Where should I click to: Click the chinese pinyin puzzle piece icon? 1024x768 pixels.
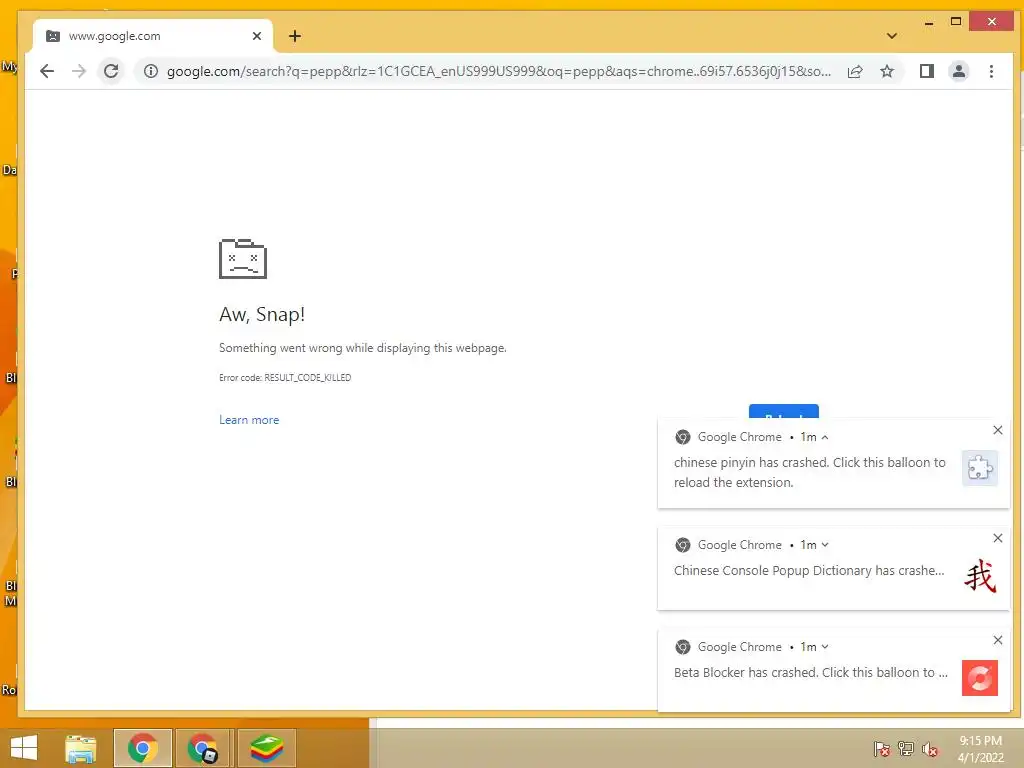(x=980, y=468)
